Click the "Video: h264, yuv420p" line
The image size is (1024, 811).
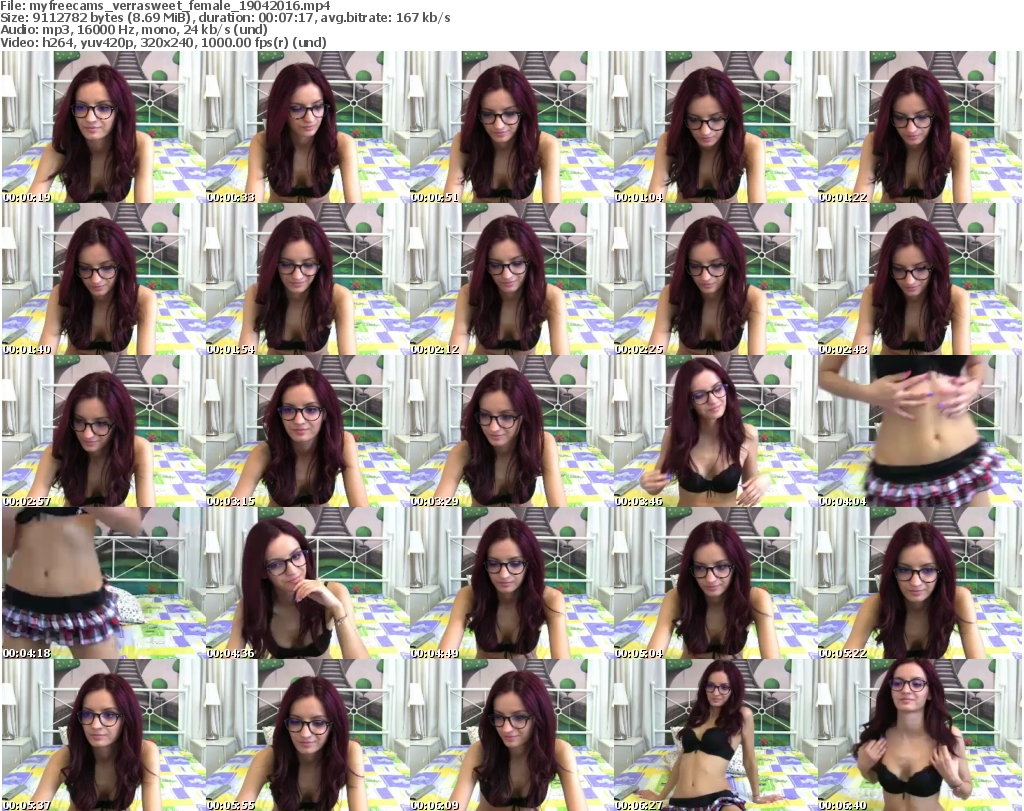[x=163, y=42]
